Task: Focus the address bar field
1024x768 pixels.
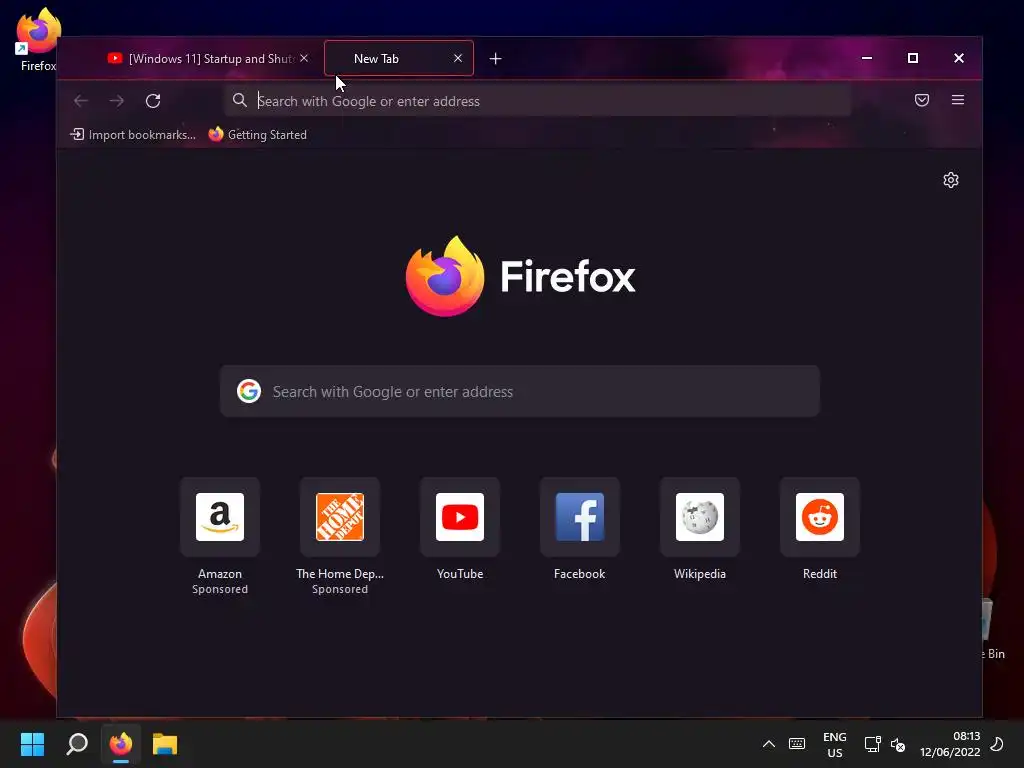Action: [x=537, y=101]
